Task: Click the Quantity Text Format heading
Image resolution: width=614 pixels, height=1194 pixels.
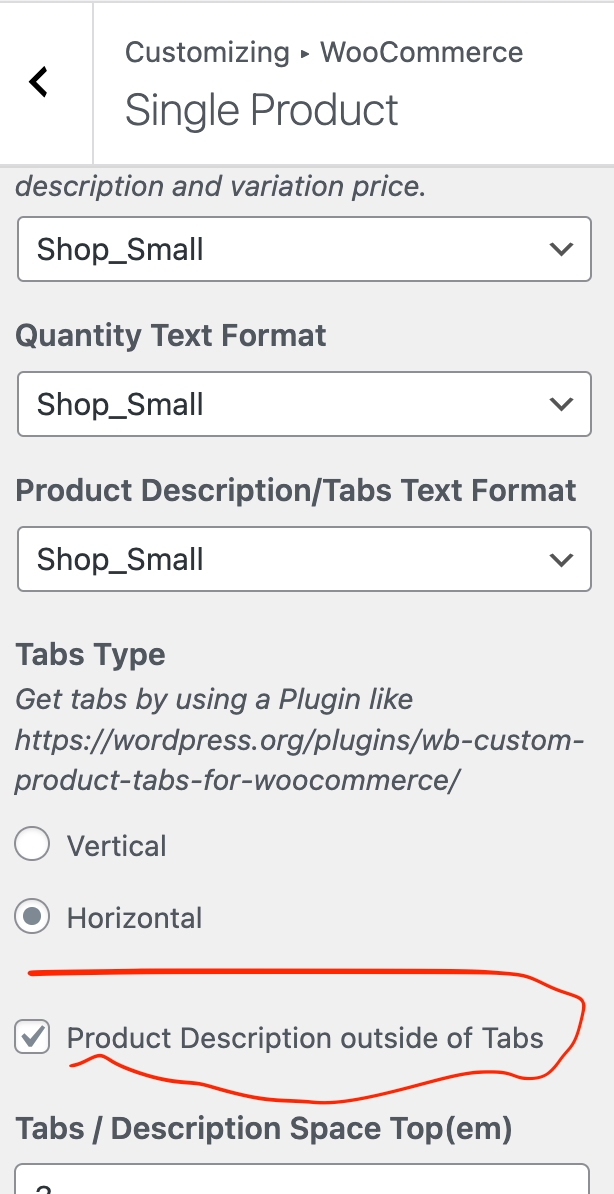Action: click(170, 336)
